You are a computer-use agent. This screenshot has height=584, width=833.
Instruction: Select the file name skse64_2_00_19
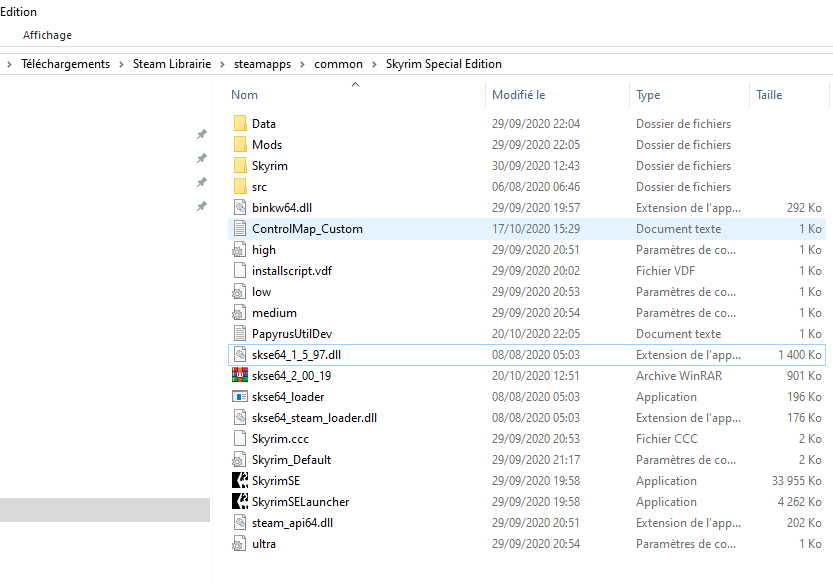[x=291, y=376]
